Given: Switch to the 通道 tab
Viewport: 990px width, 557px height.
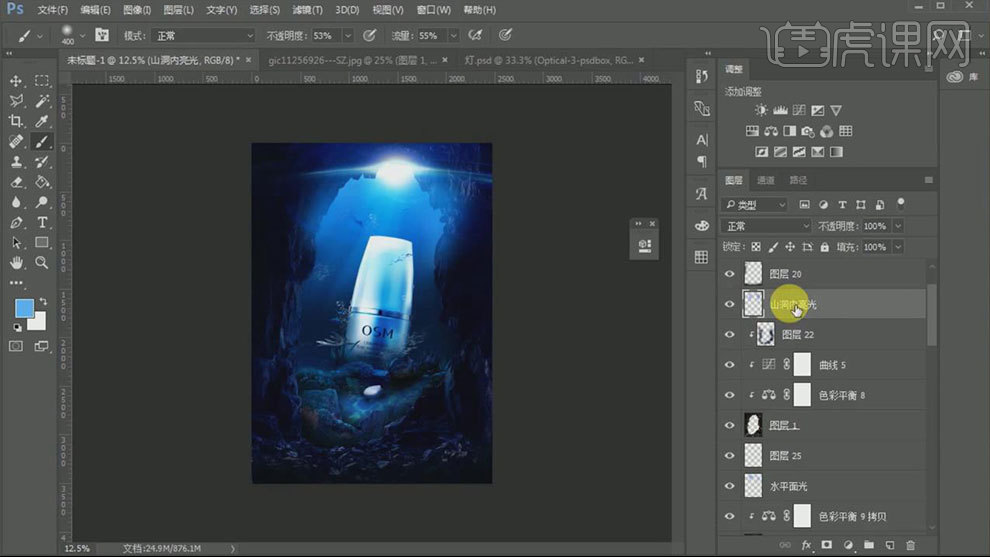Looking at the screenshot, I should coord(766,181).
